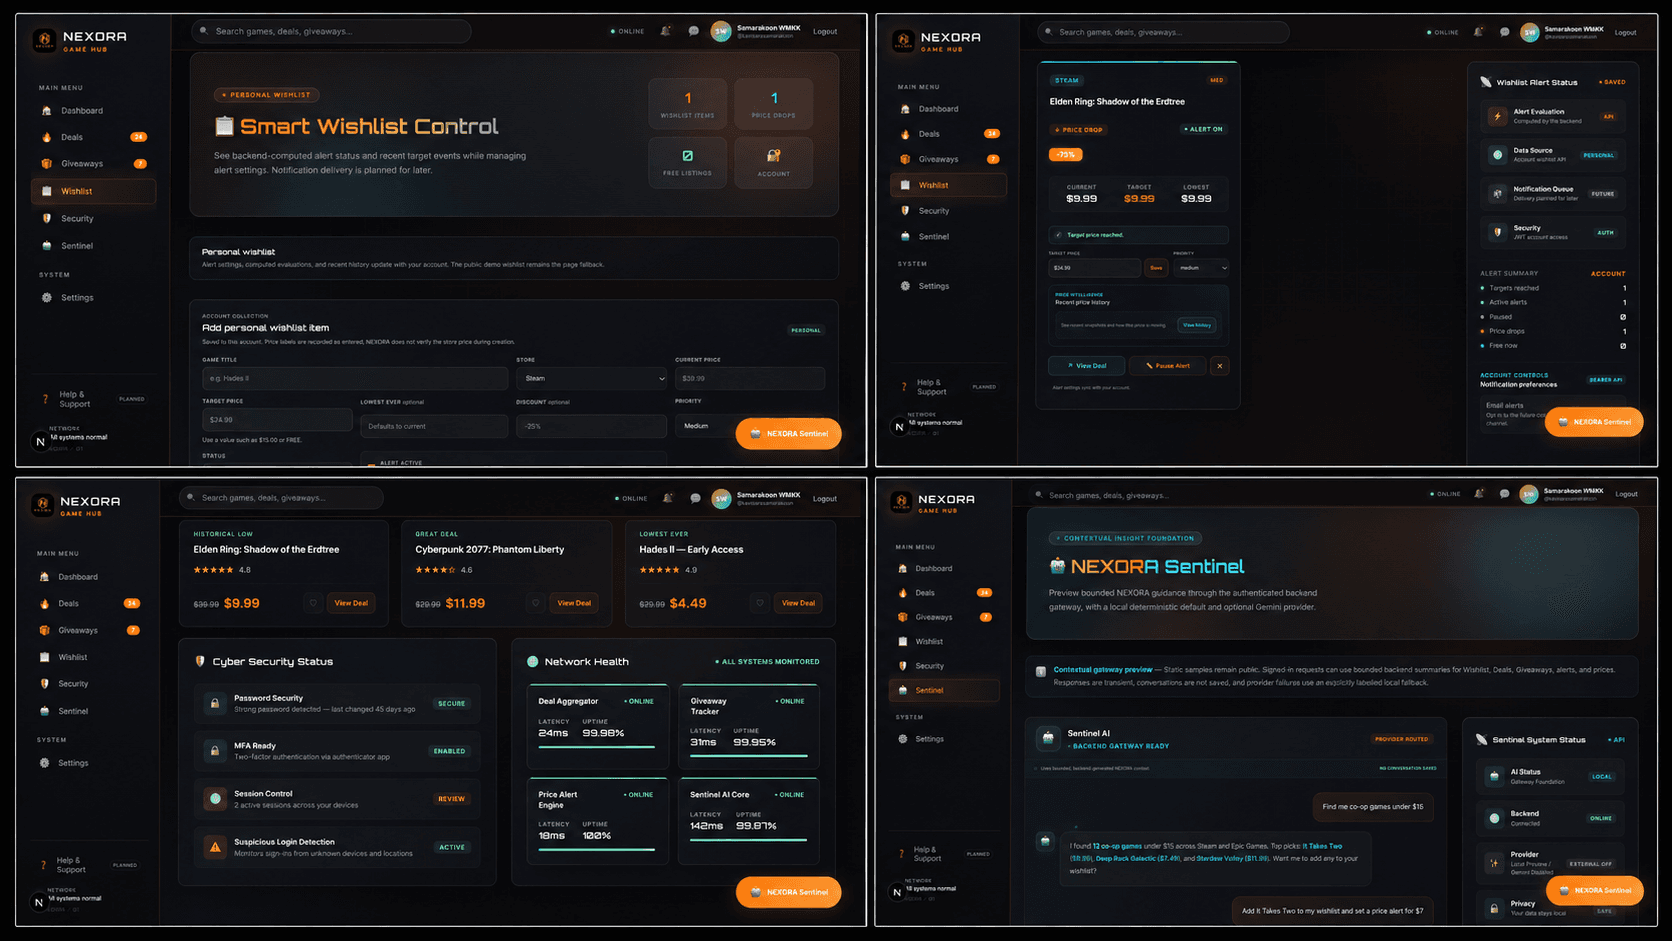
Task: Favorite Cyberpunk 2077 deal with heart icon
Action: tap(536, 603)
